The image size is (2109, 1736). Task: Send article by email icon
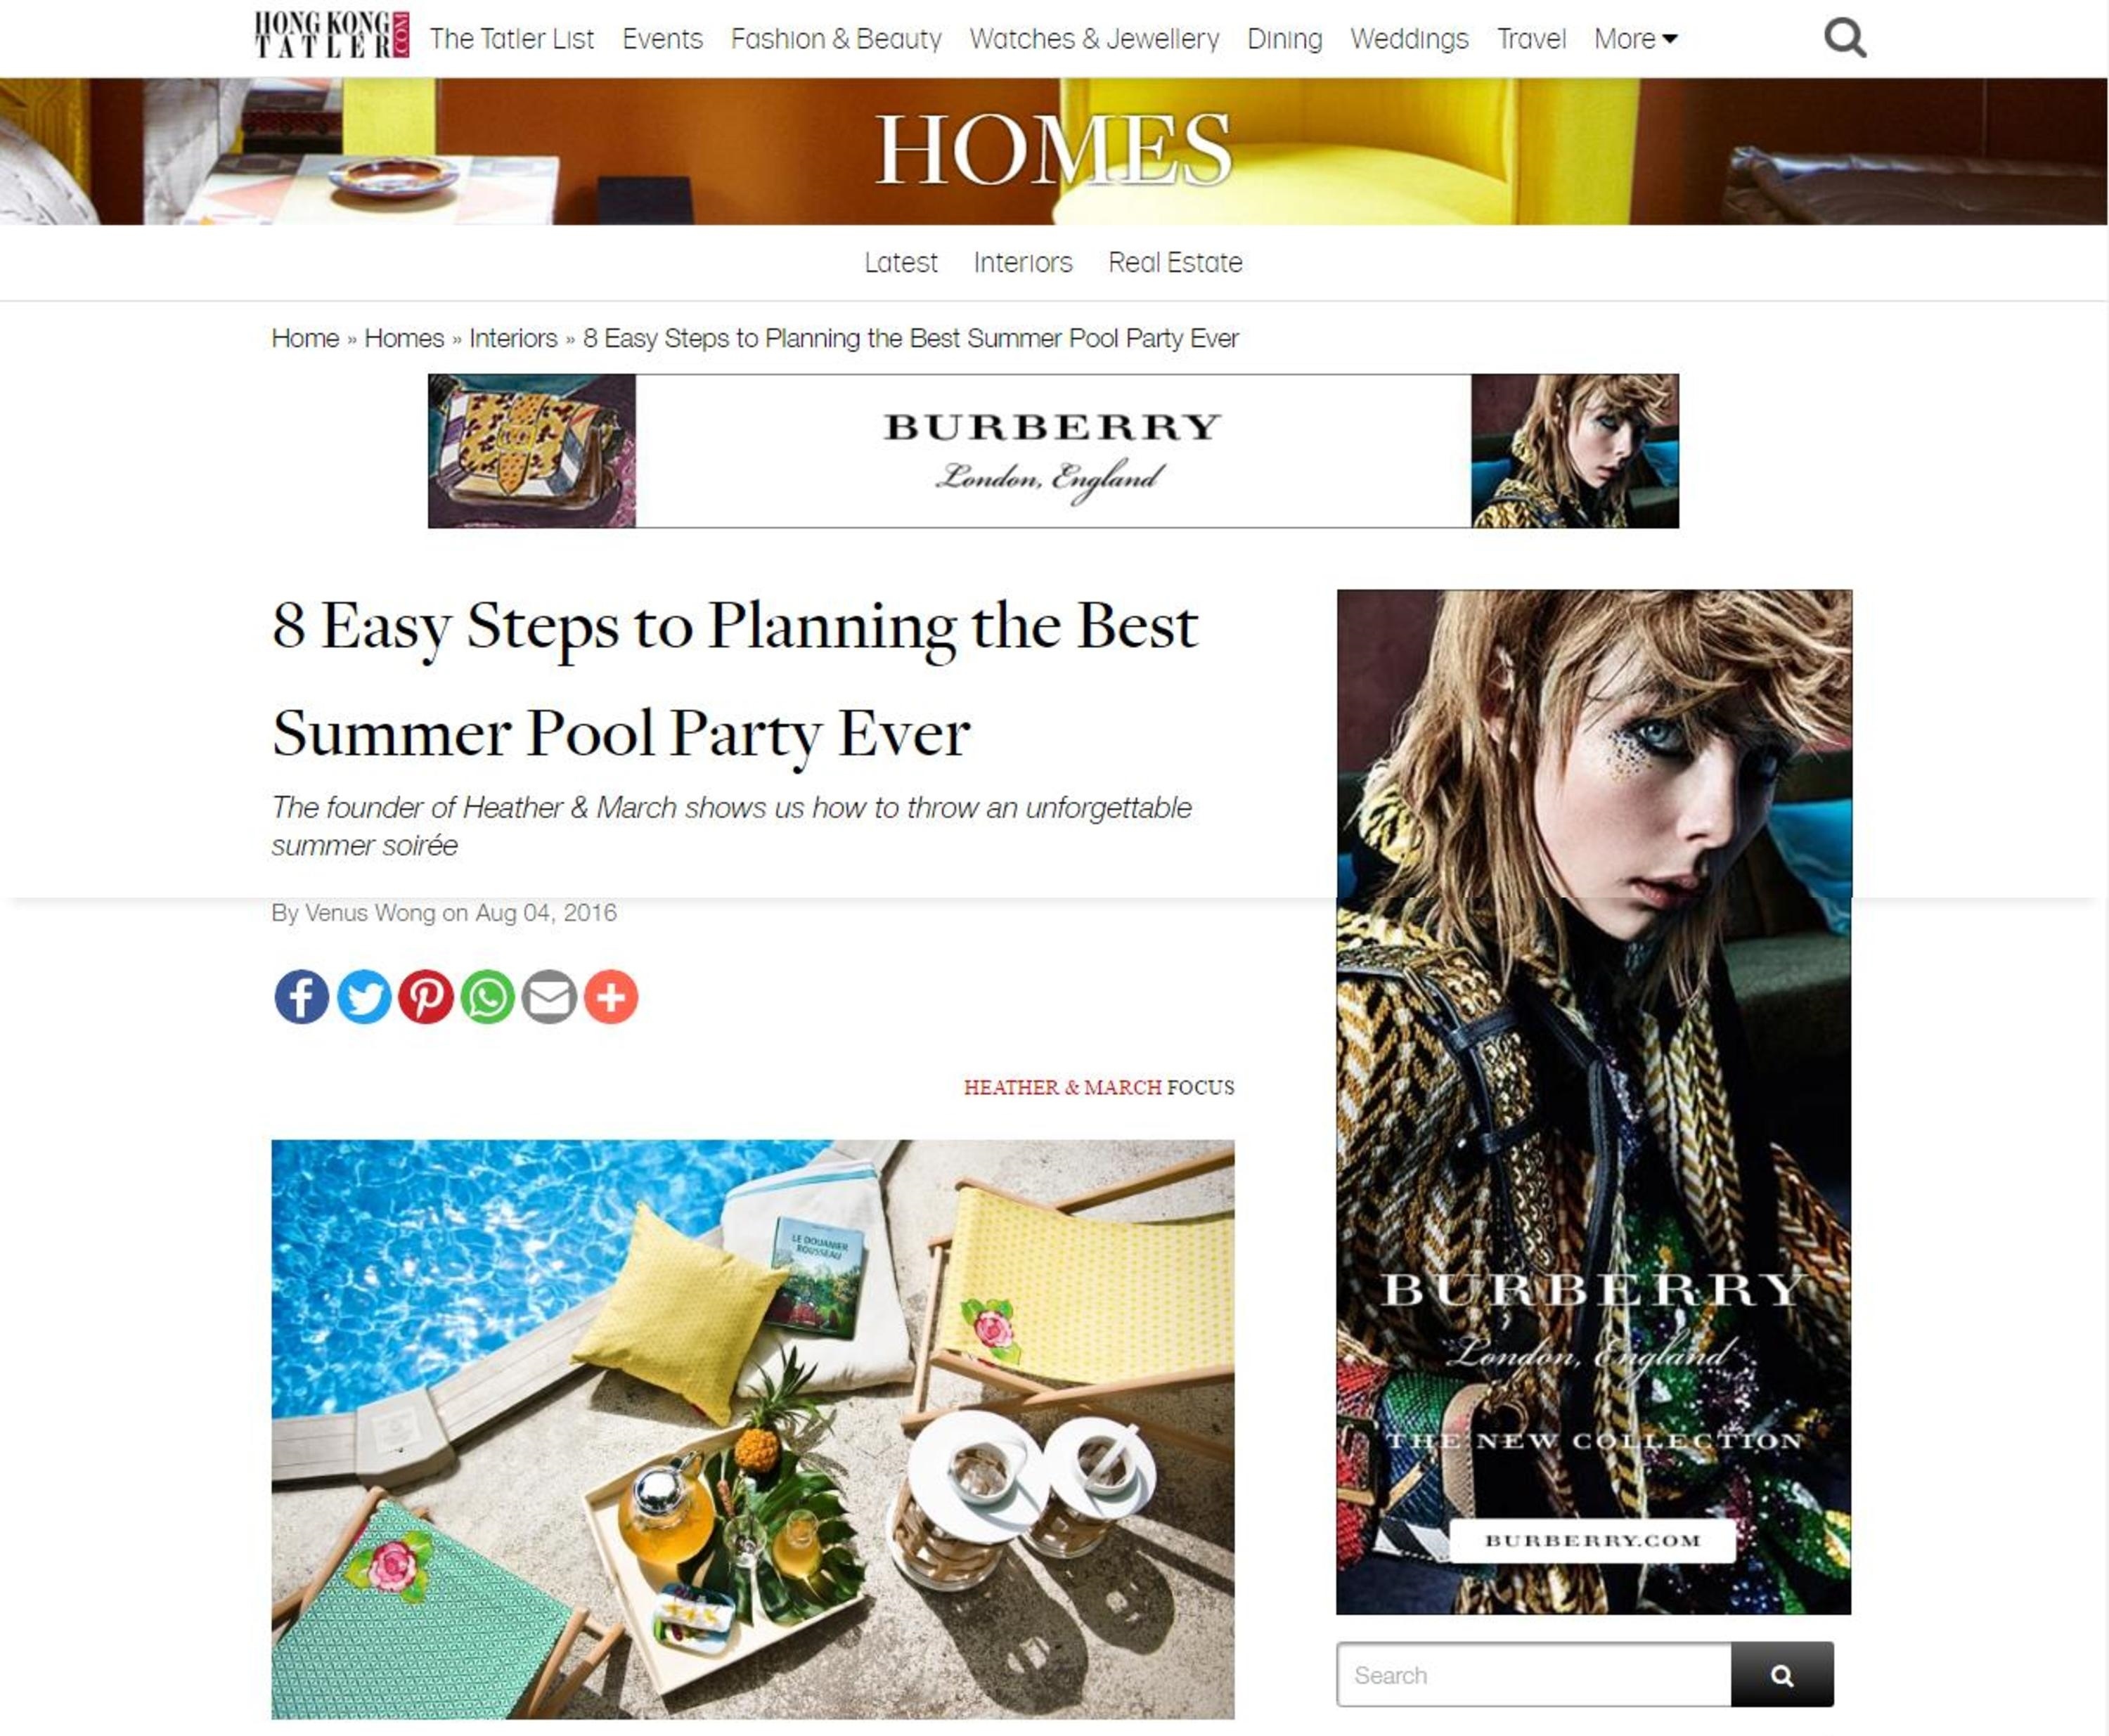click(x=549, y=997)
